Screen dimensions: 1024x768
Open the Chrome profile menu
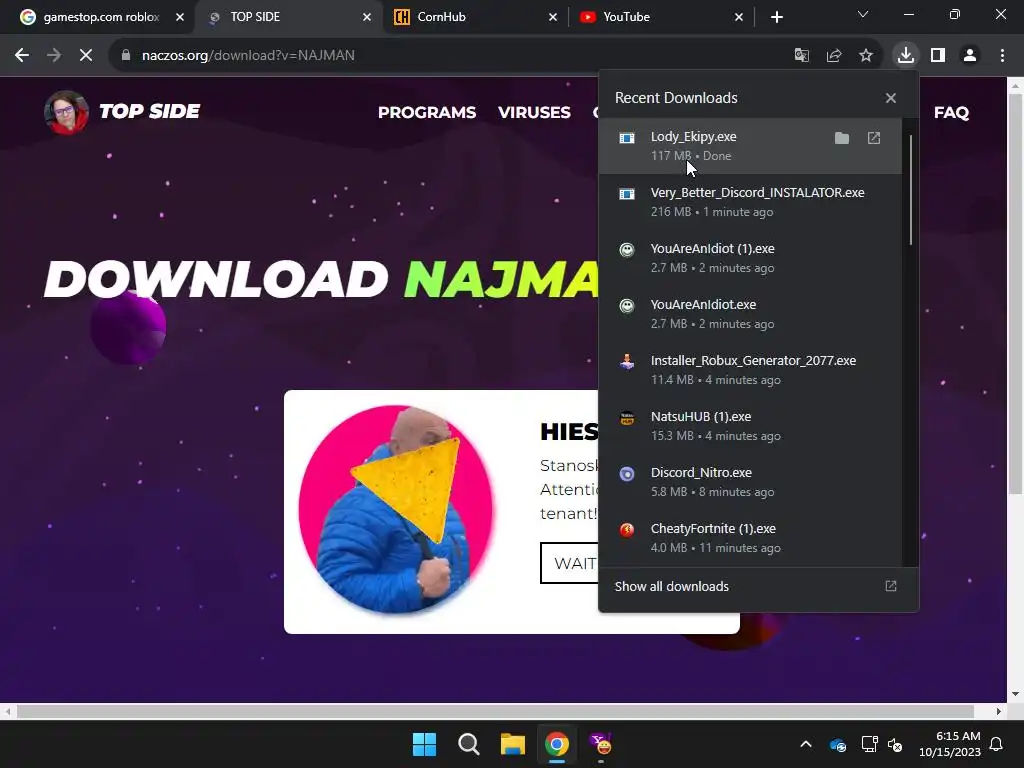tap(970, 56)
